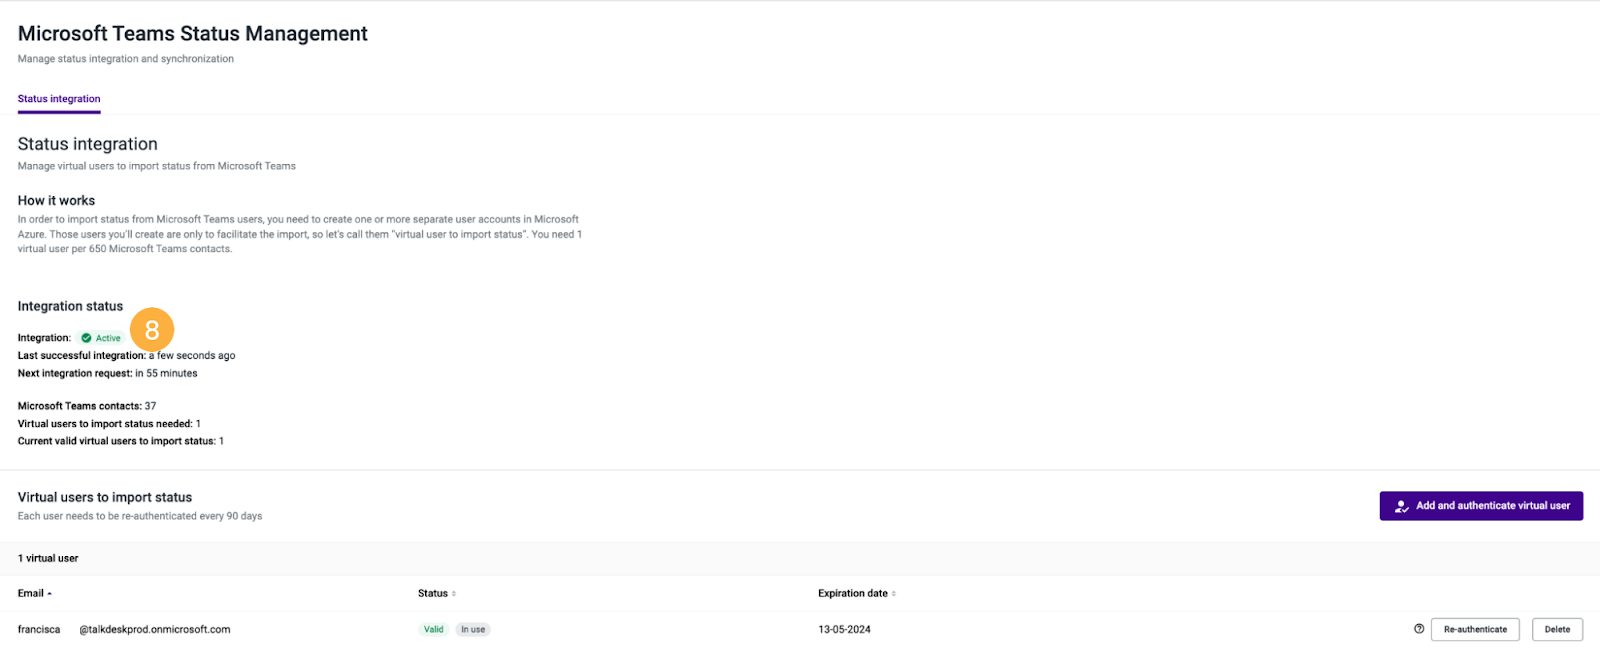
Task: Click Add and authenticate virtual user button
Action: coord(1481,506)
